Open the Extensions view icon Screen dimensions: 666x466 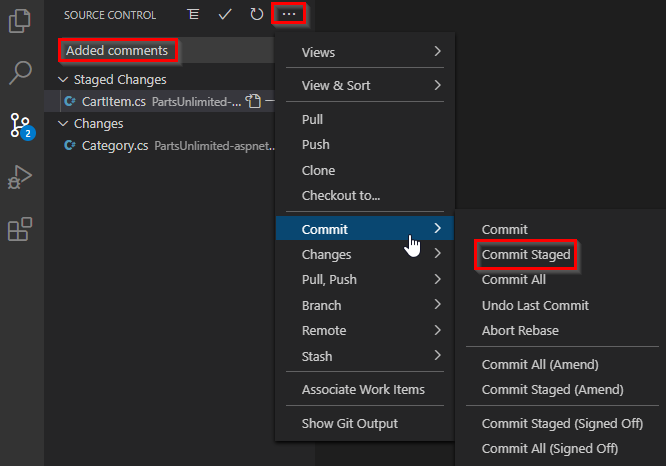coord(20,230)
